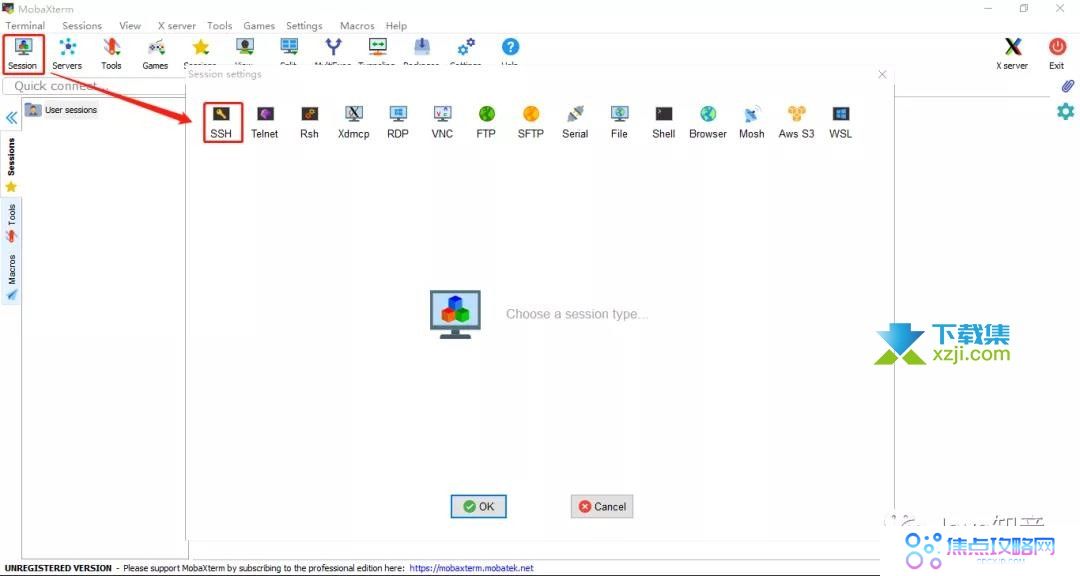Open the X server menu
This screenshot has width=1080, height=576.
[177, 25]
